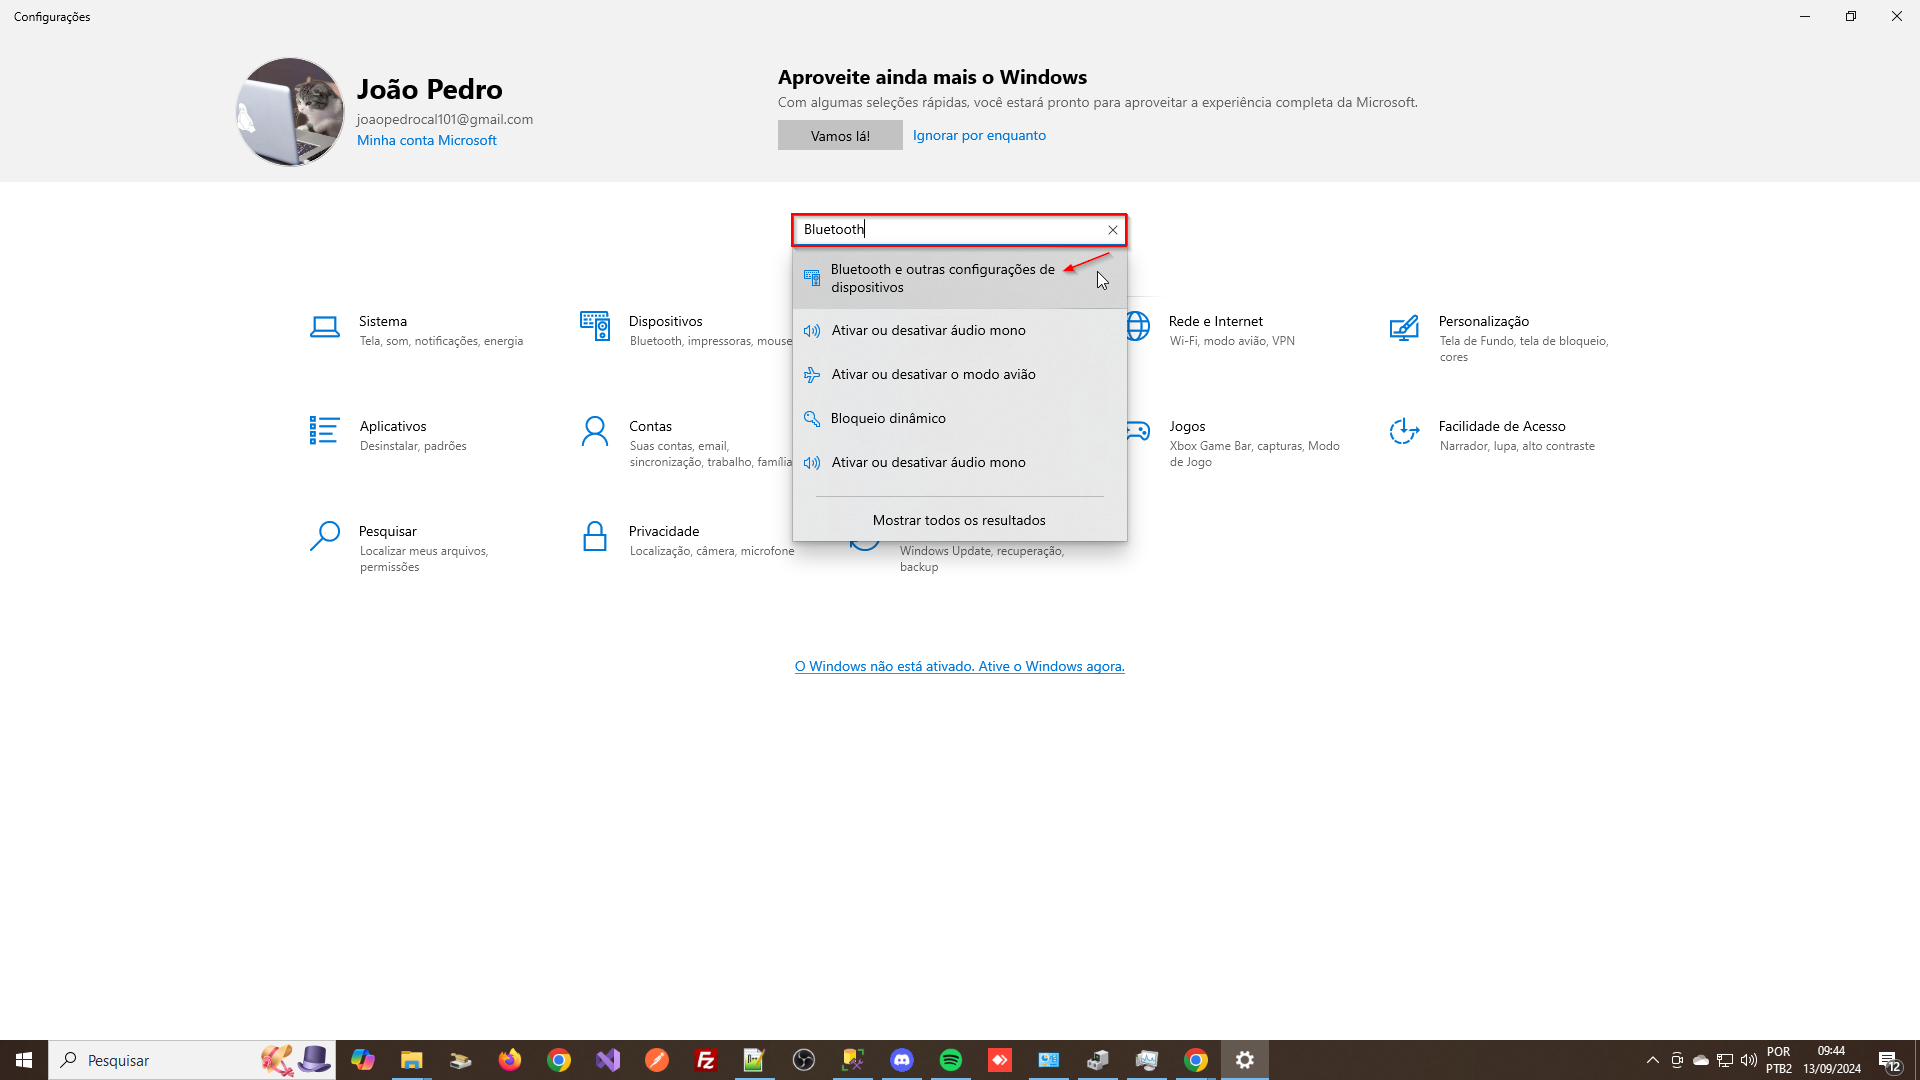Open the Privacidade padlock icon
The width and height of the screenshot is (1920, 1080).
[595, 536]
